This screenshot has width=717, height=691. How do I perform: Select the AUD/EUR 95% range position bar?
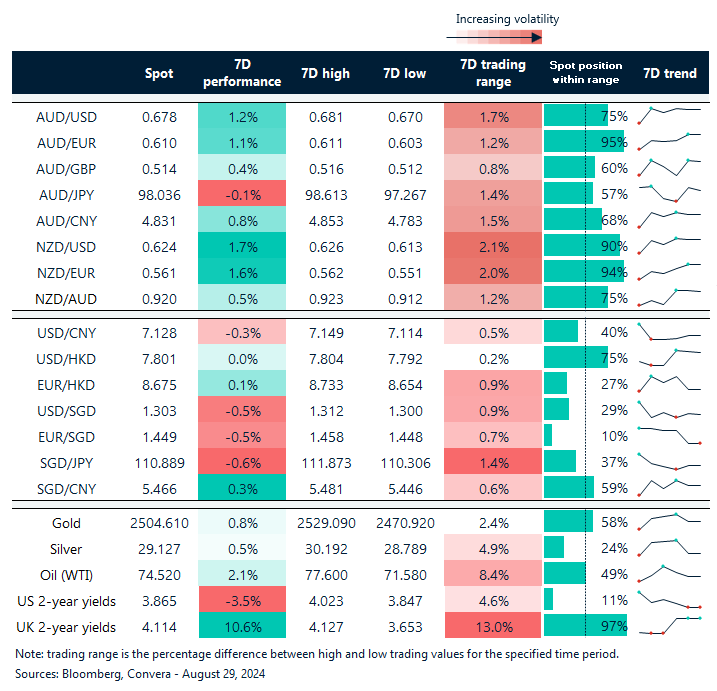584,142
